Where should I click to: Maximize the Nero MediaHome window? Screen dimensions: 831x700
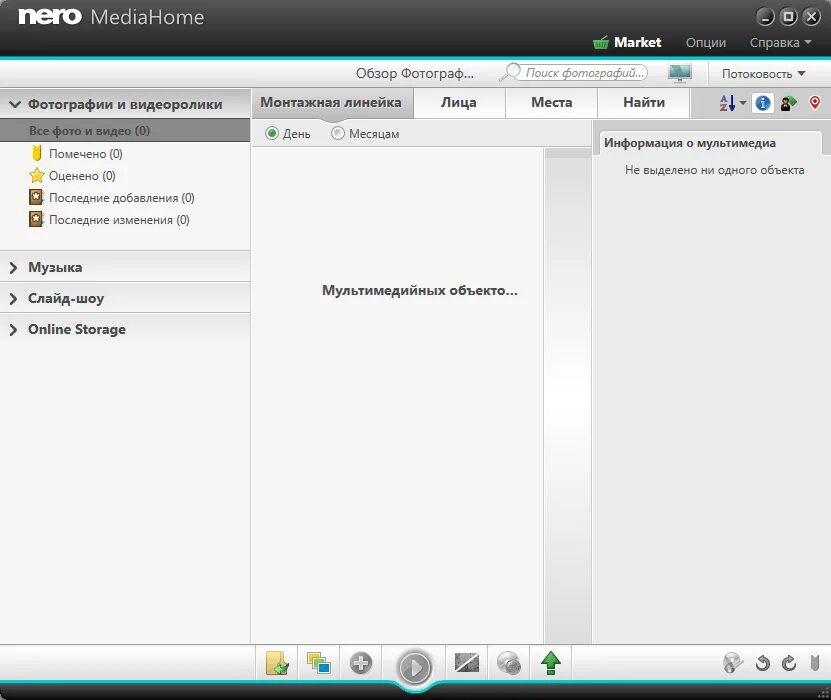coord(788,17)
